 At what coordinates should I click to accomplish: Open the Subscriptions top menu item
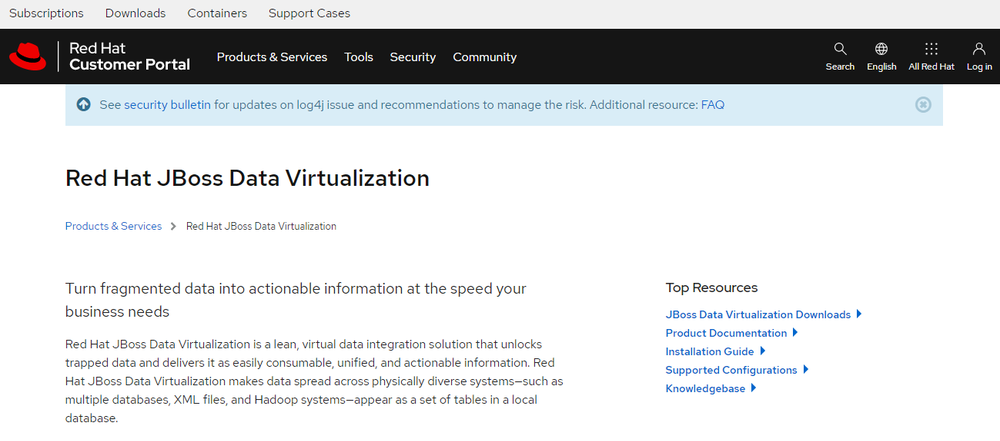(x=47, y=13)
